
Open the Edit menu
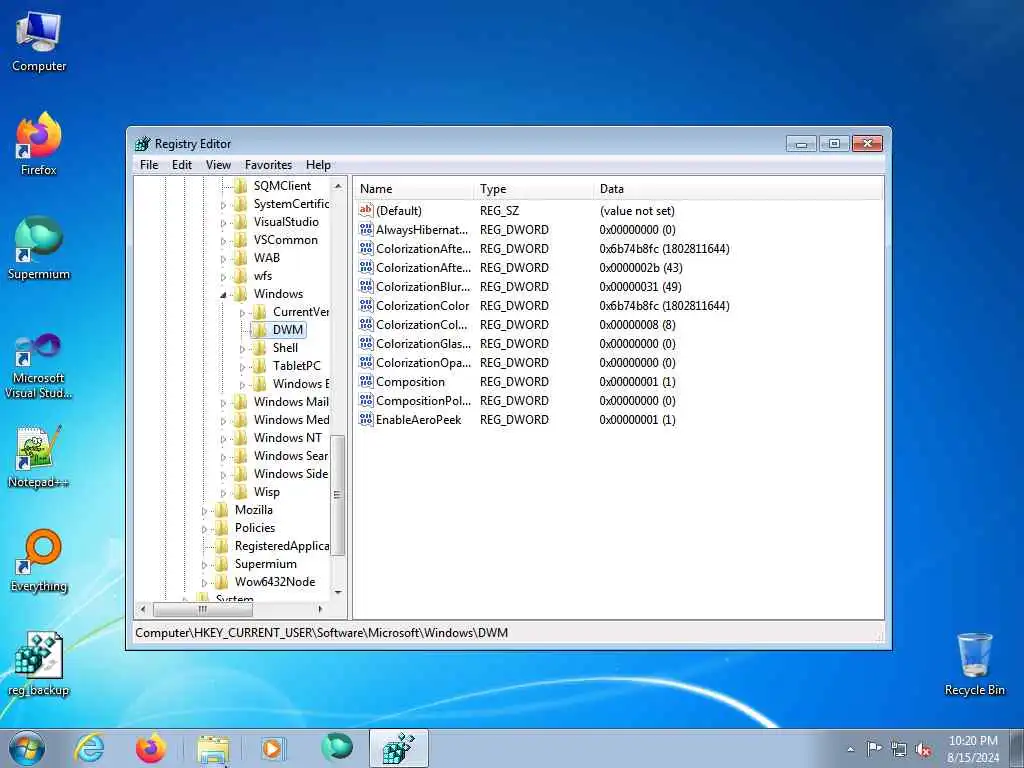[x=182, y=165]
